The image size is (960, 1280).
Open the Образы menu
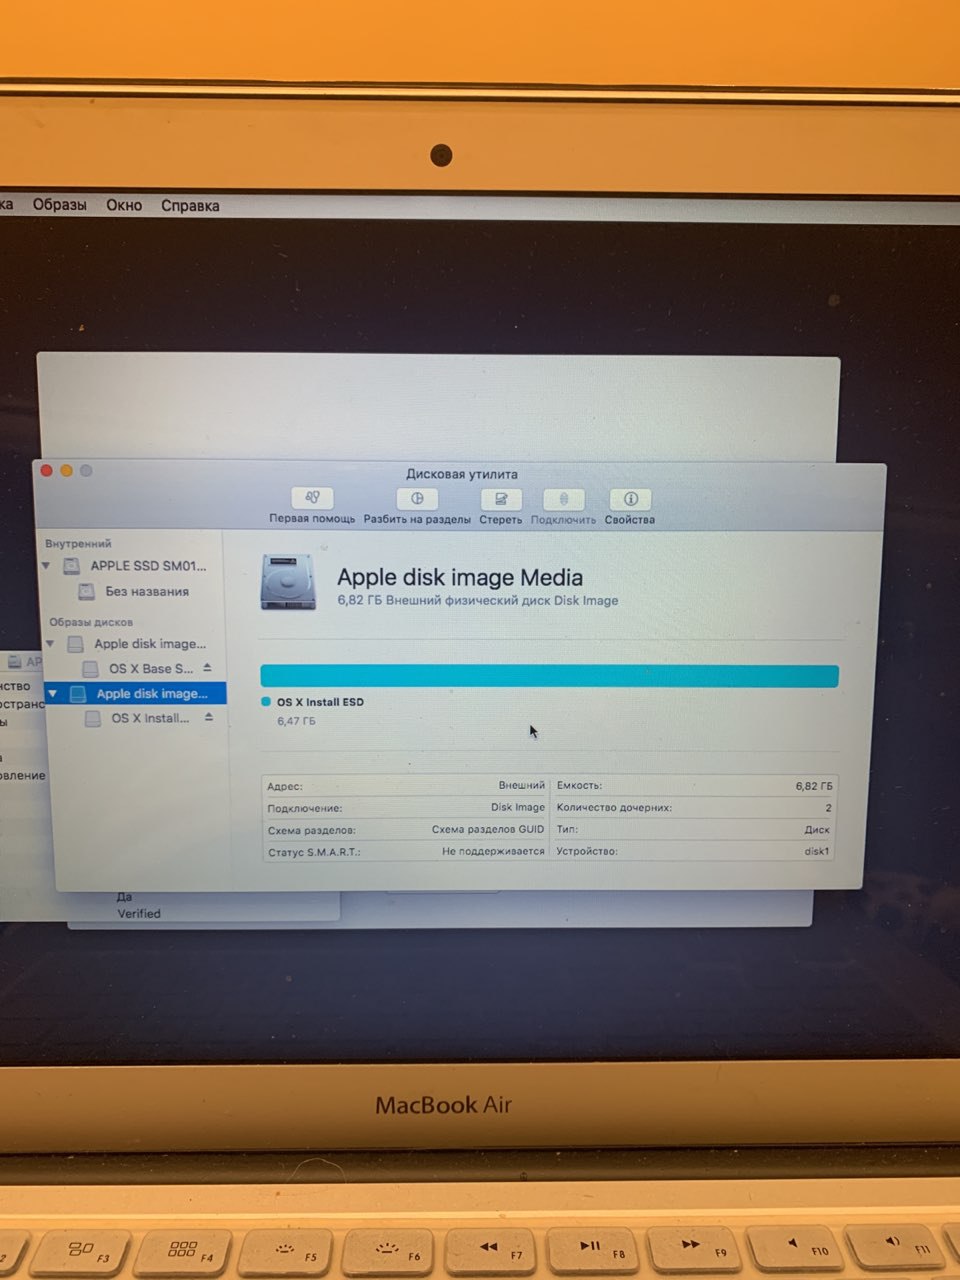pos(59,205)
